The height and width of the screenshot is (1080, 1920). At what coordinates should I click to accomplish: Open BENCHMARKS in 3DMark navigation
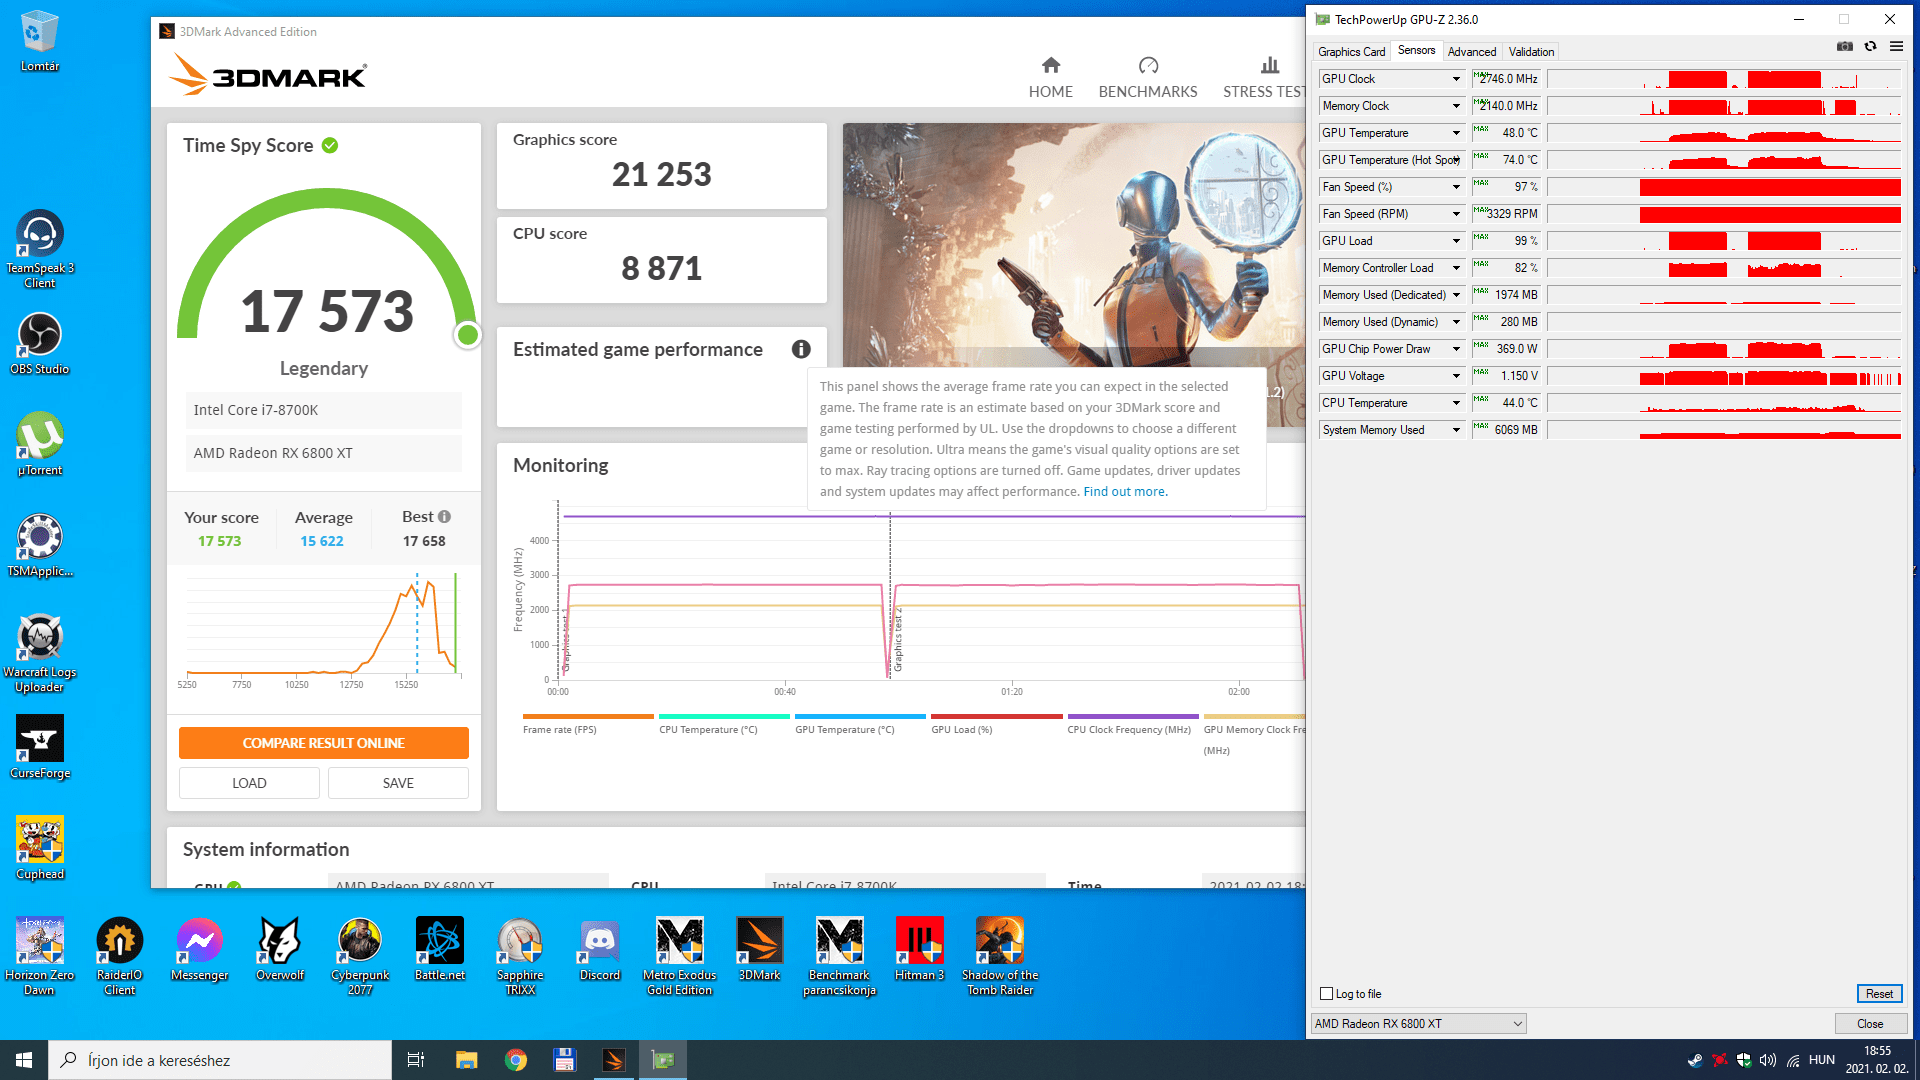click(x=1148, y=78)
